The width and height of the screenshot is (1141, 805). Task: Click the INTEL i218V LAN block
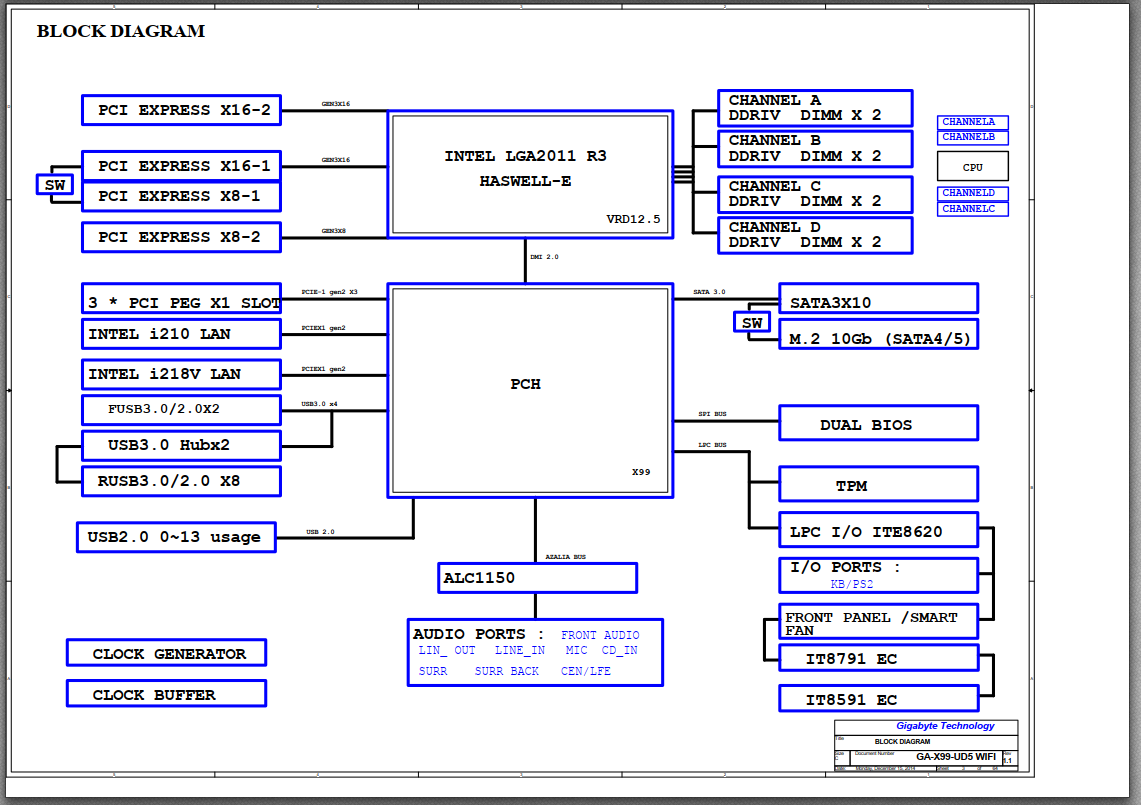(181, 374)
